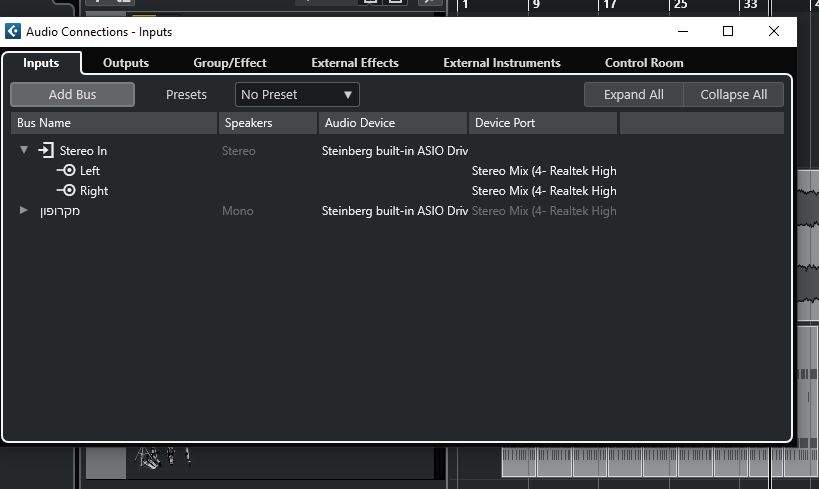Click Collapse All button
The height and width of the screenshot is (489, 819).
coord(733,95)
